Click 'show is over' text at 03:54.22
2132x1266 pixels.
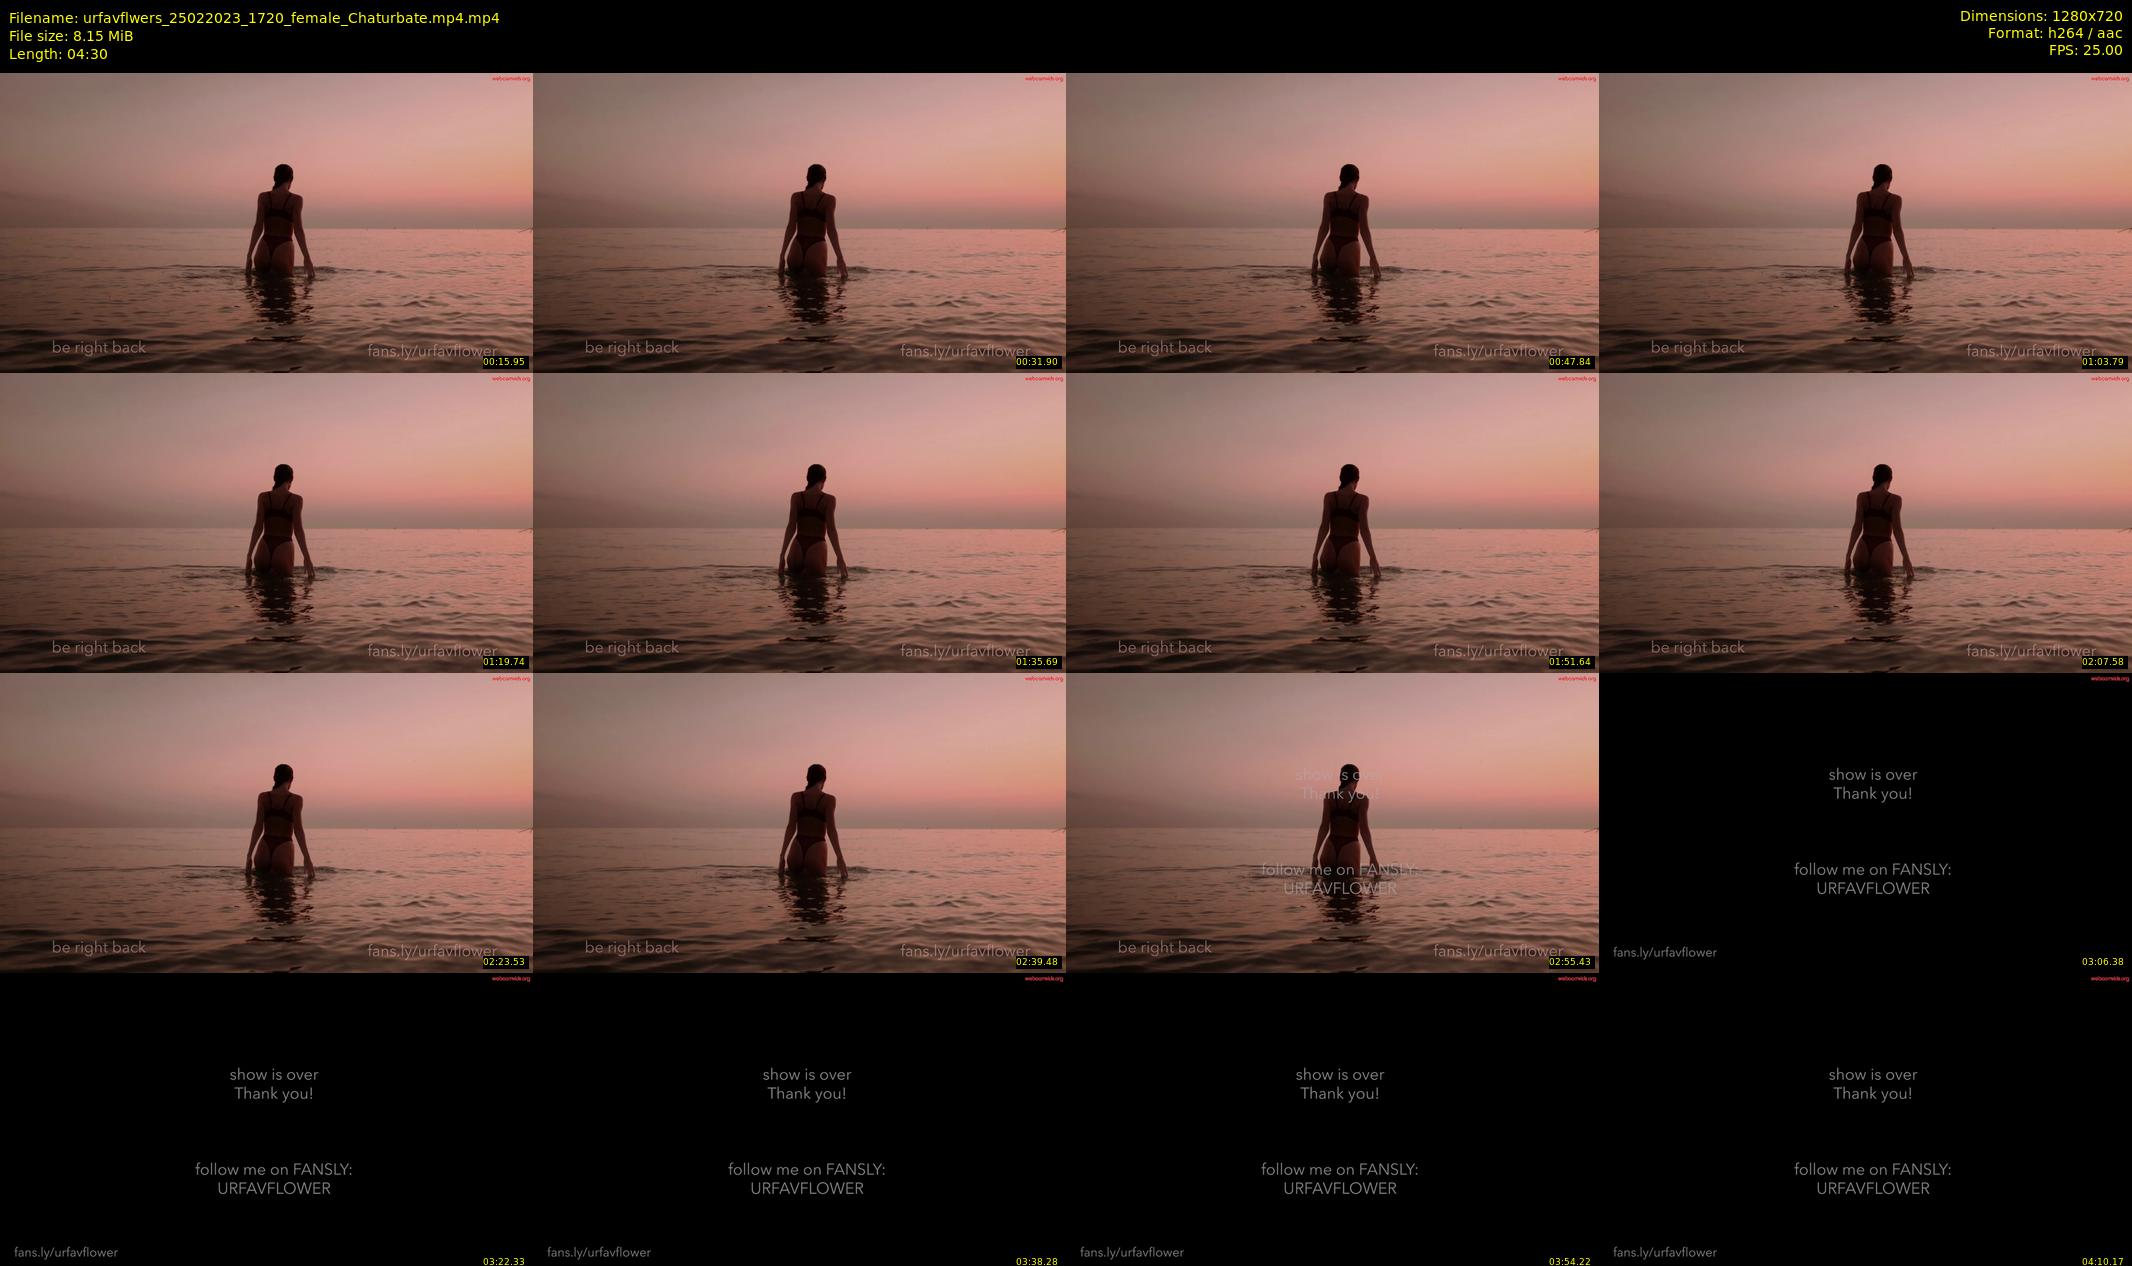(1339, 1074)
